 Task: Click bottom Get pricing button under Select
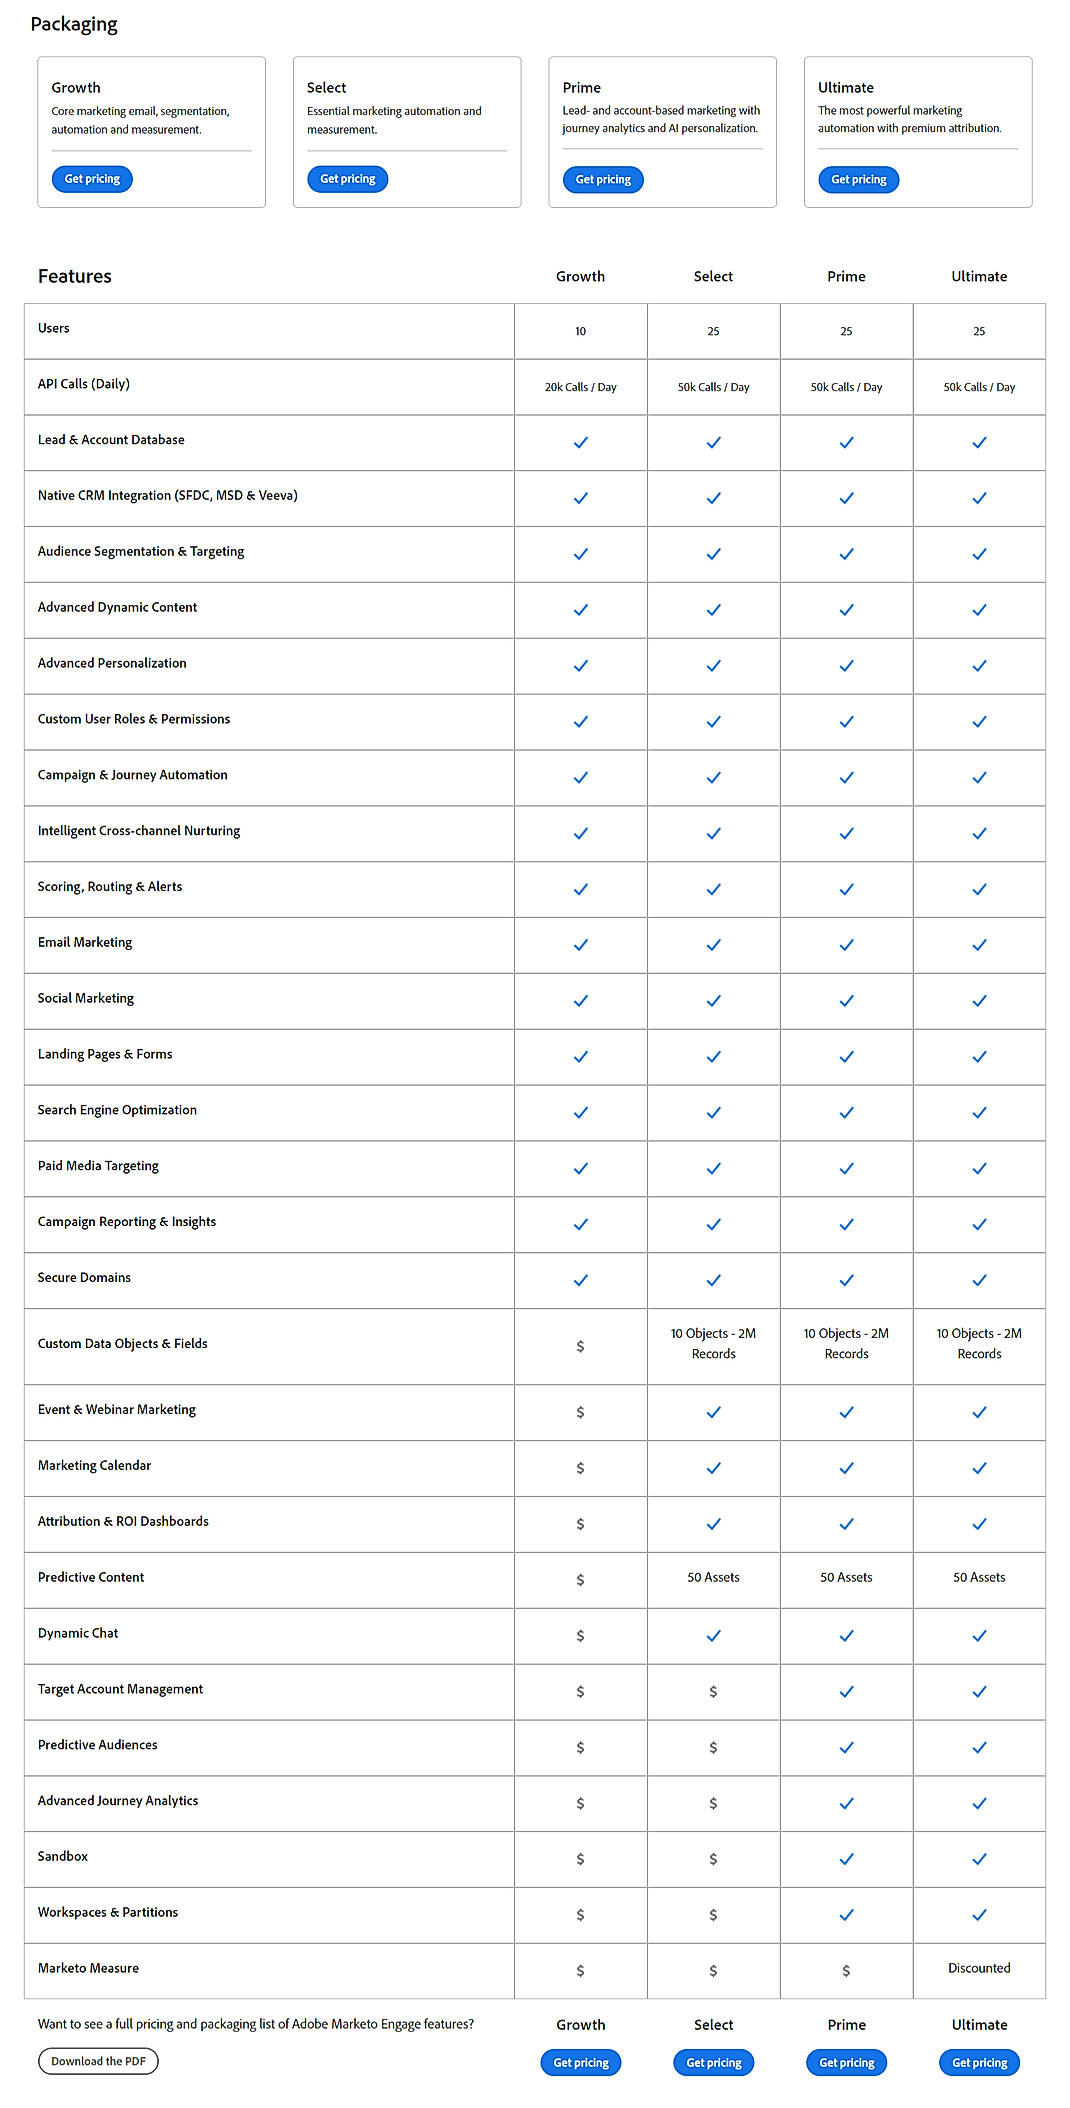click(714, 2062)
